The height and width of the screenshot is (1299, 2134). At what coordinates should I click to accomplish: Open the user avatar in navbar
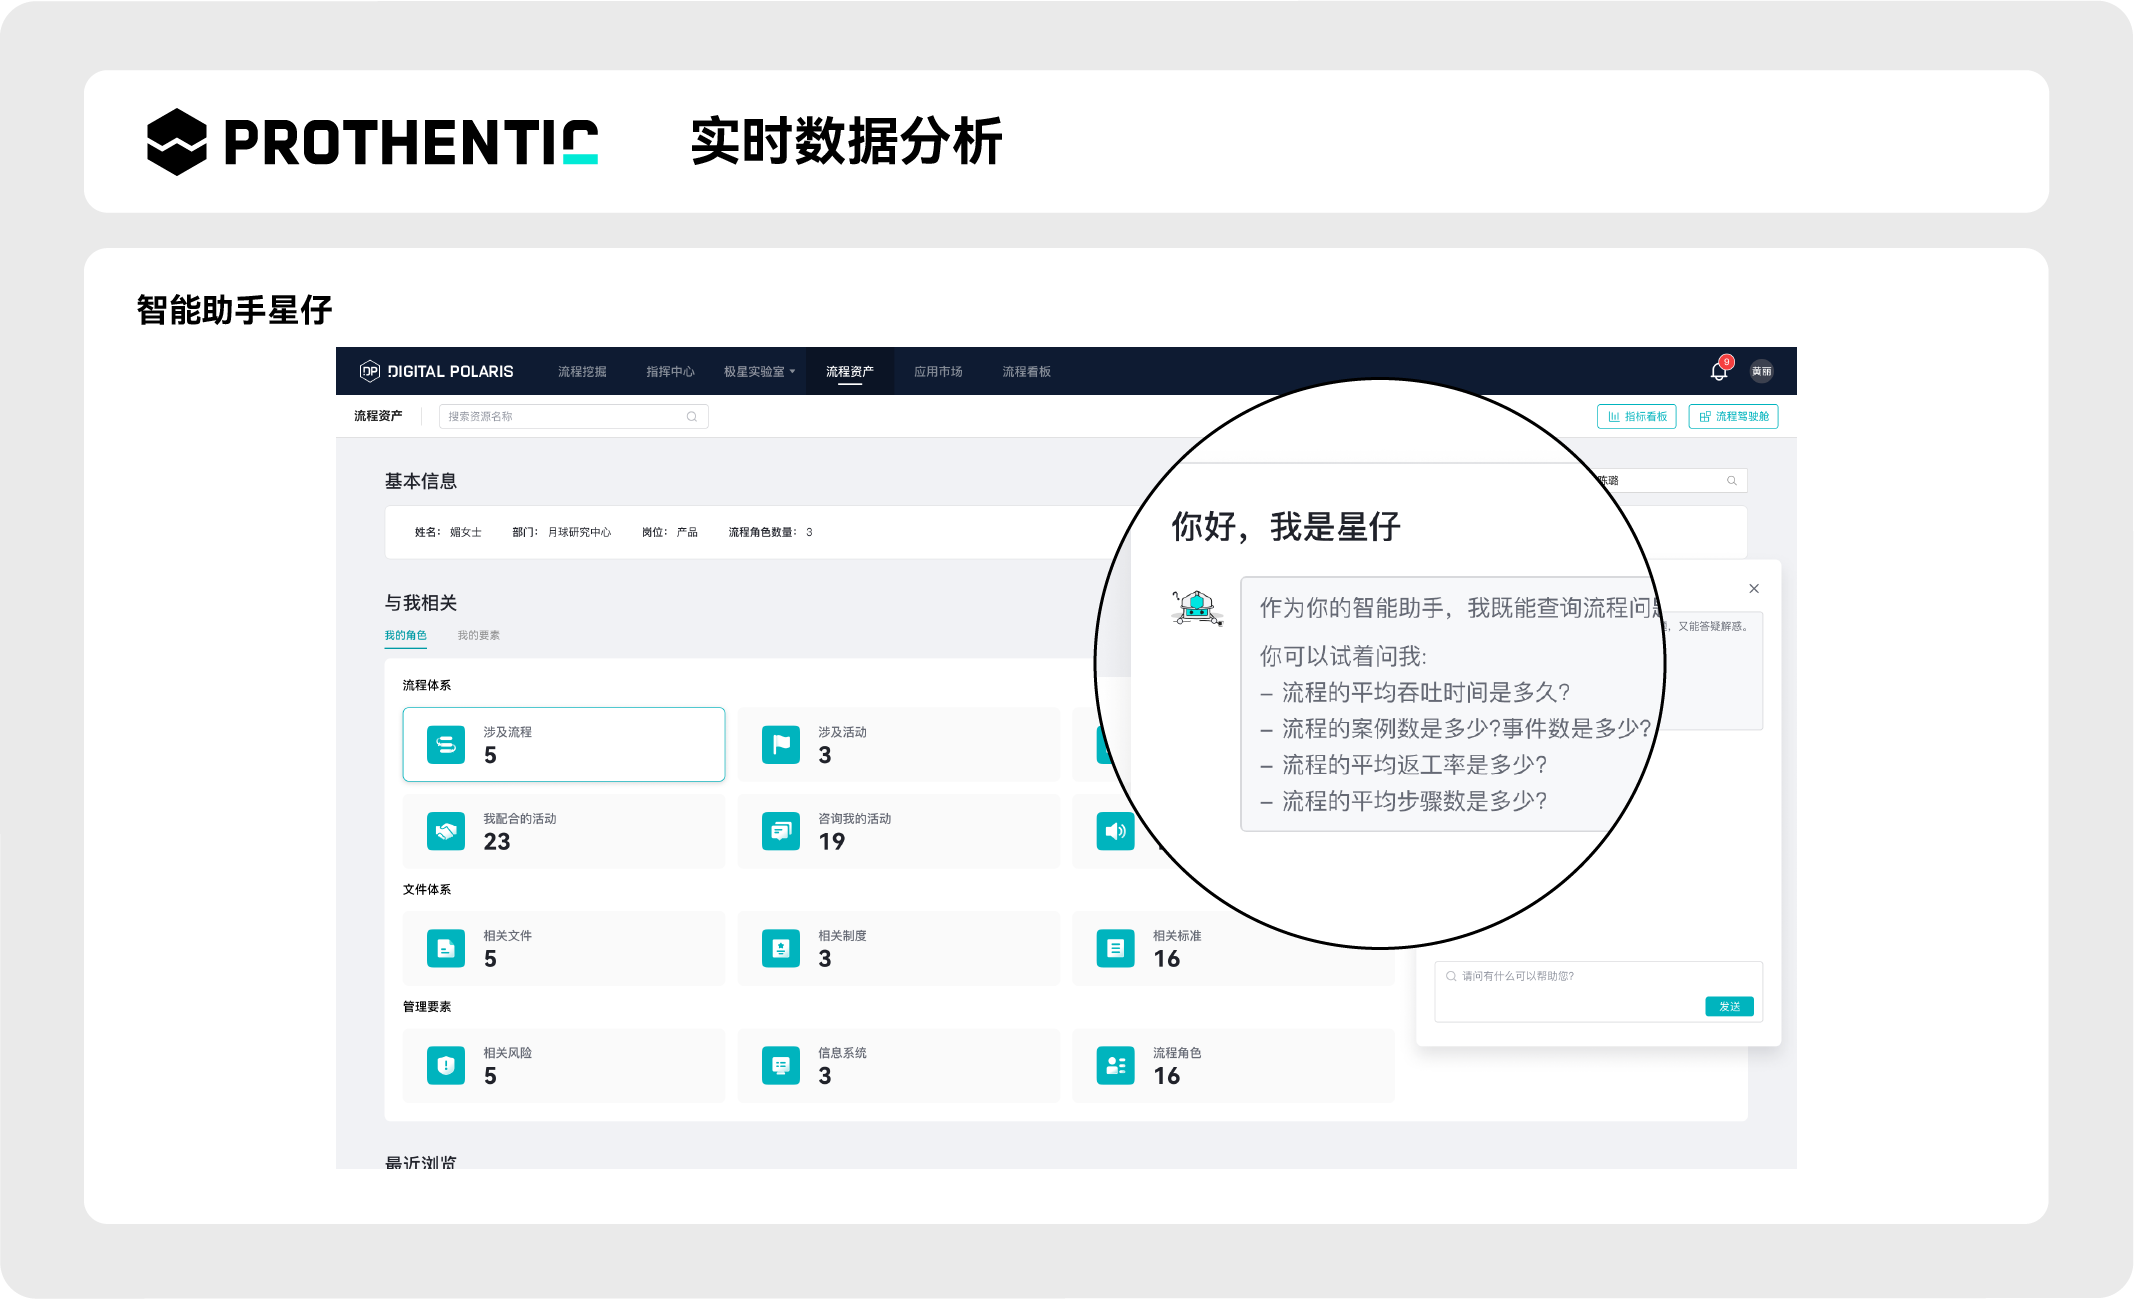click(1761, 371)
